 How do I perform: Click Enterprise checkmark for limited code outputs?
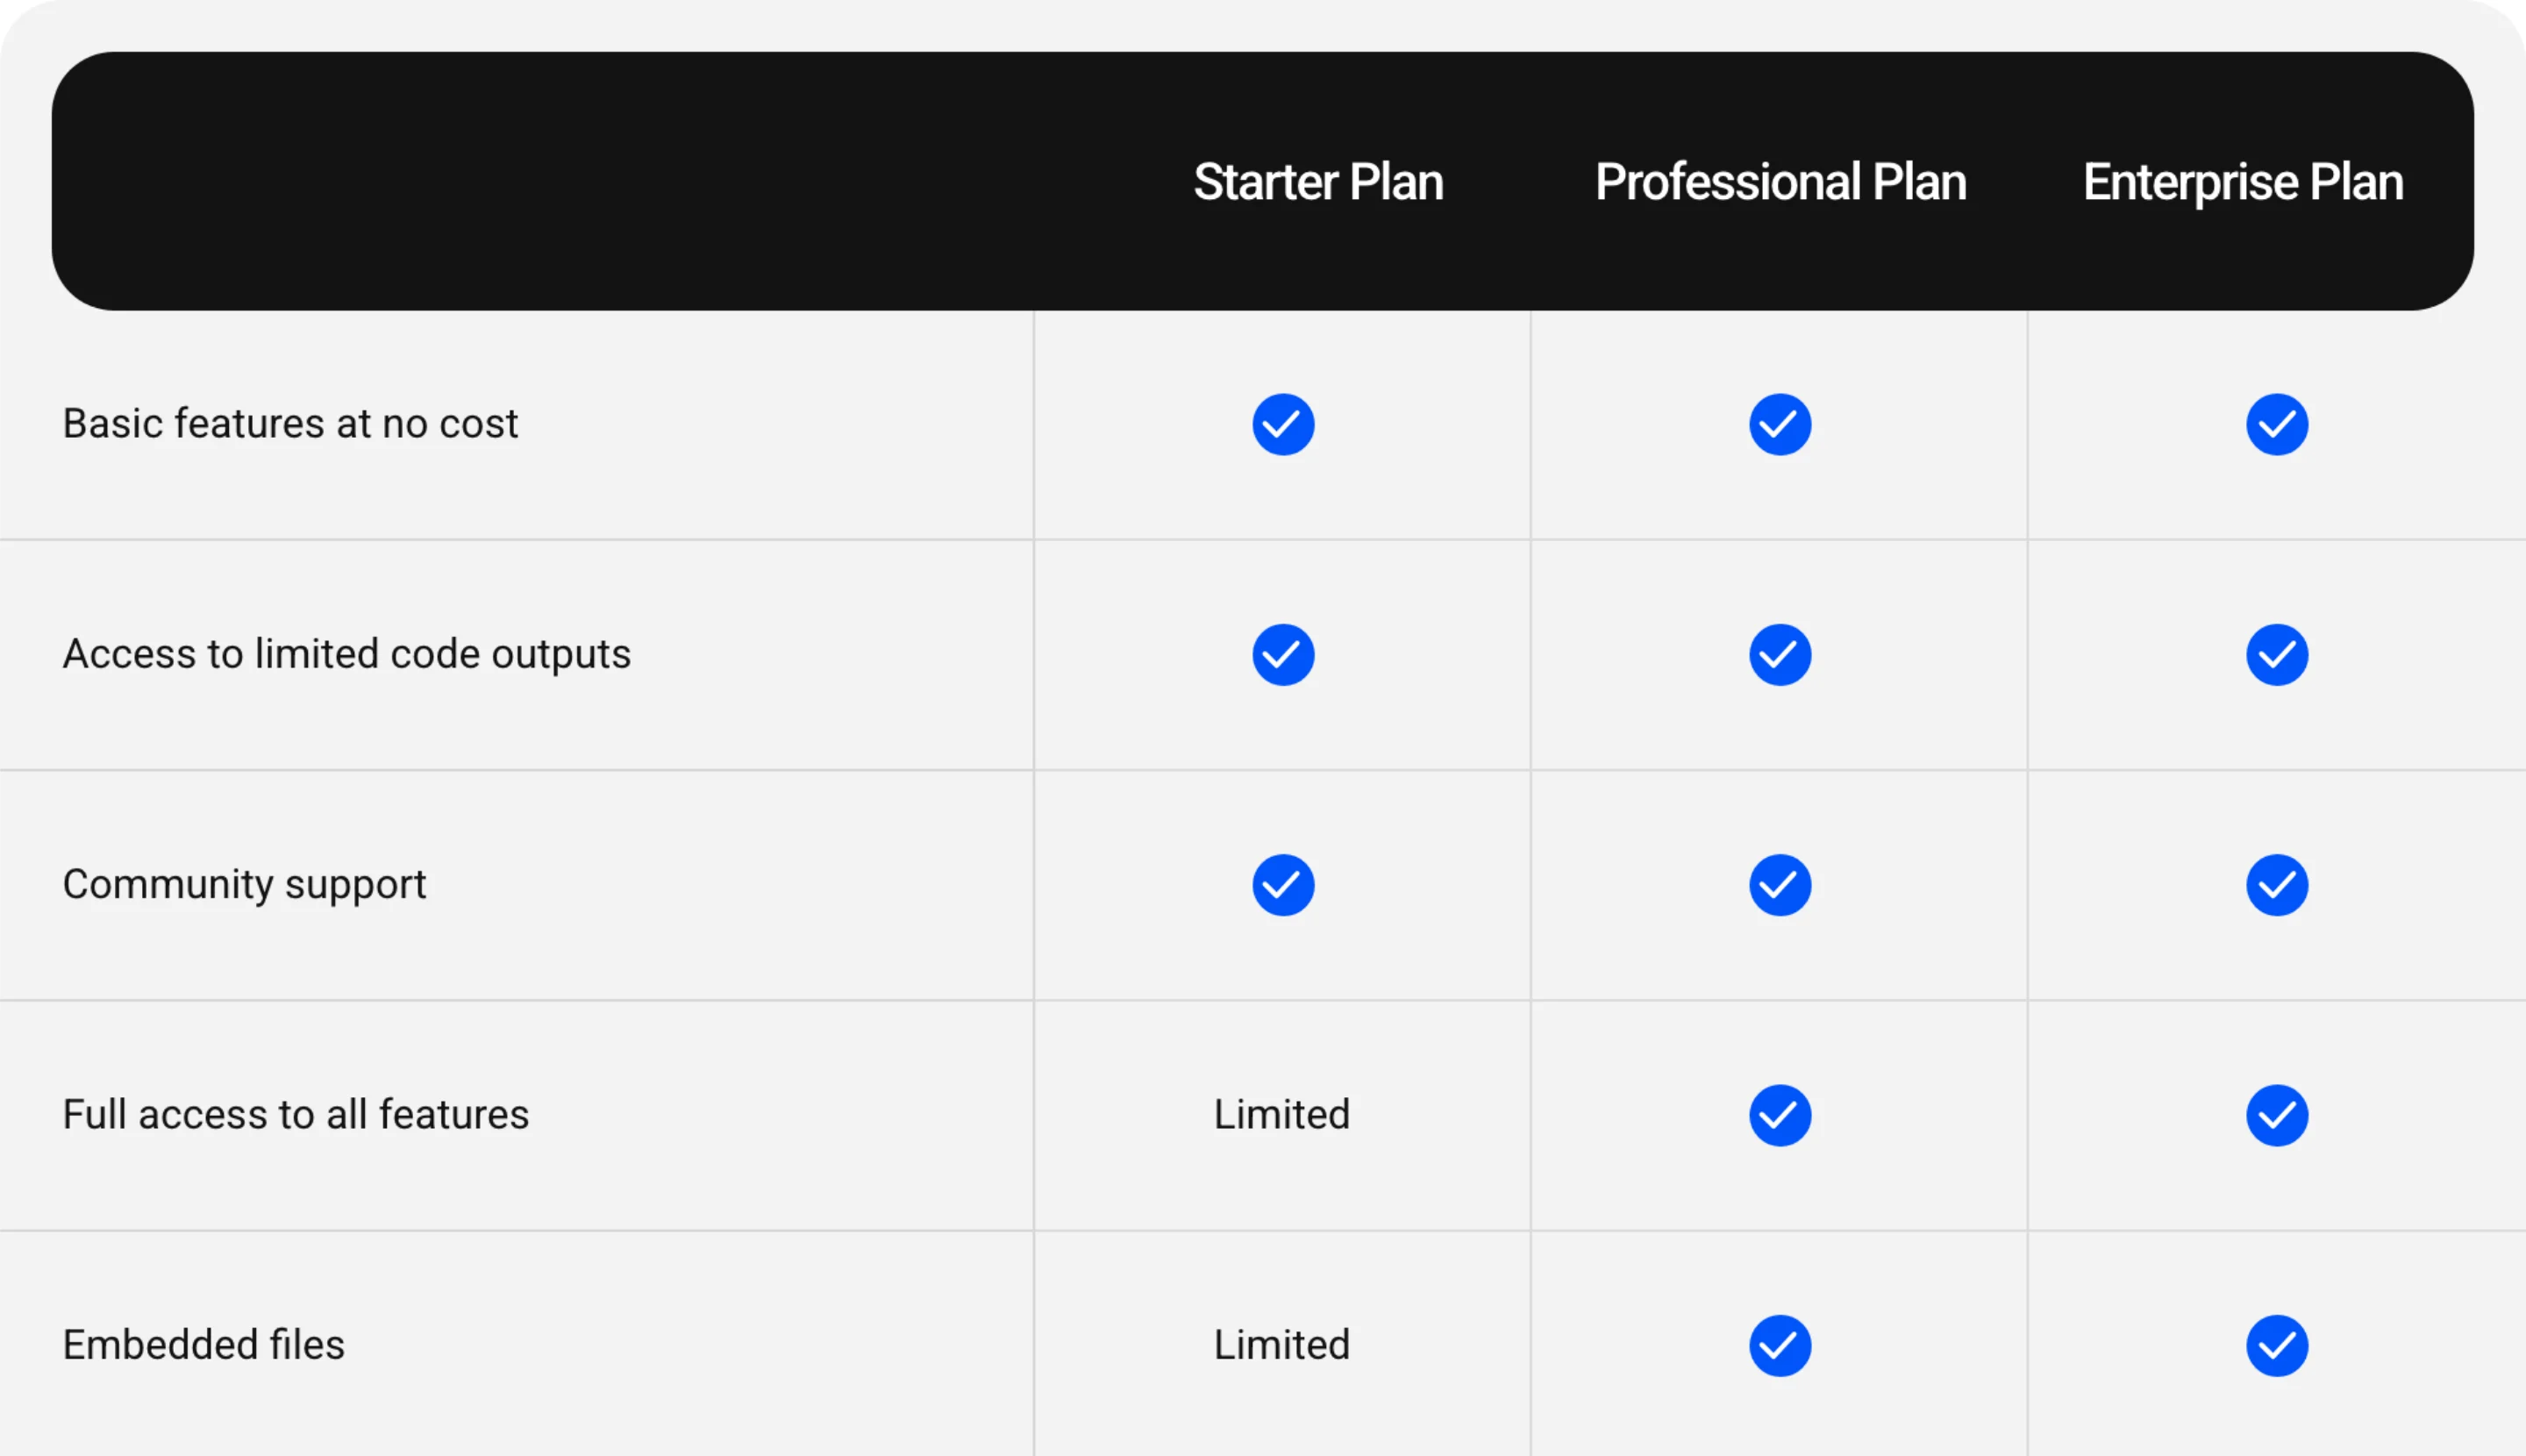click(2277, 655)
